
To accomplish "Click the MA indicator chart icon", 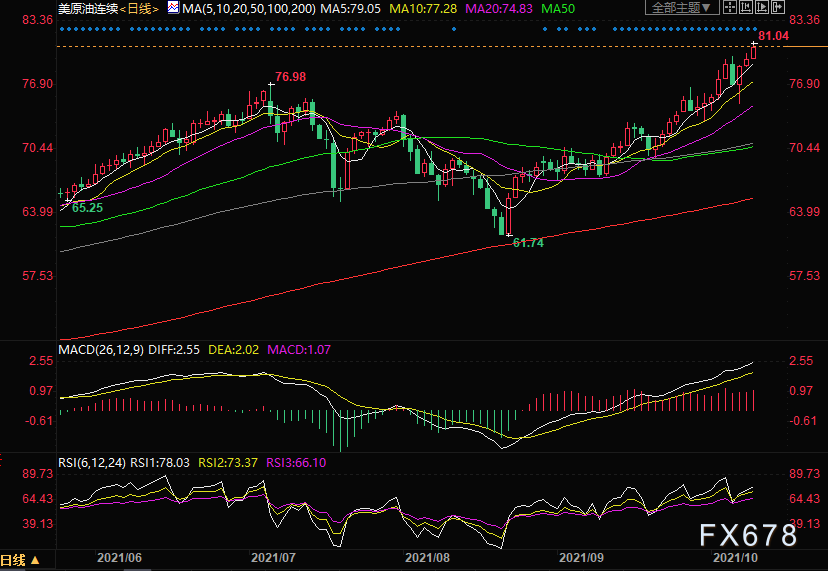I will (x=173, y=7).
